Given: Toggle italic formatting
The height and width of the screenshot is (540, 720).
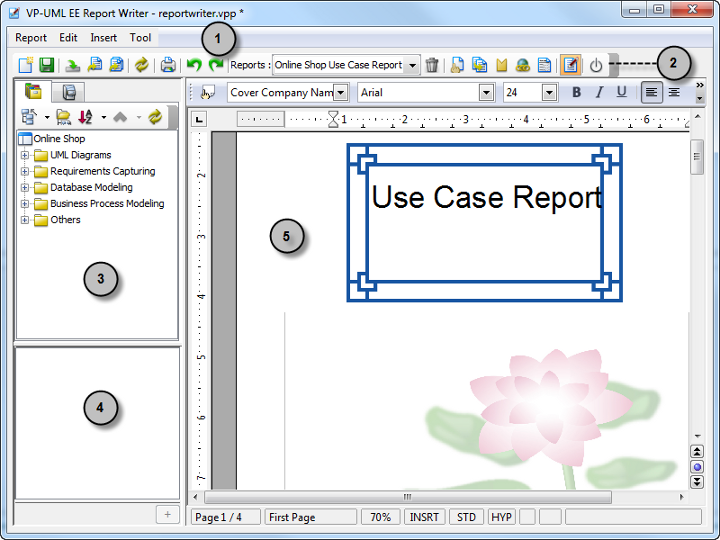Looking at the screenshot, I should (x=599, y=92).
